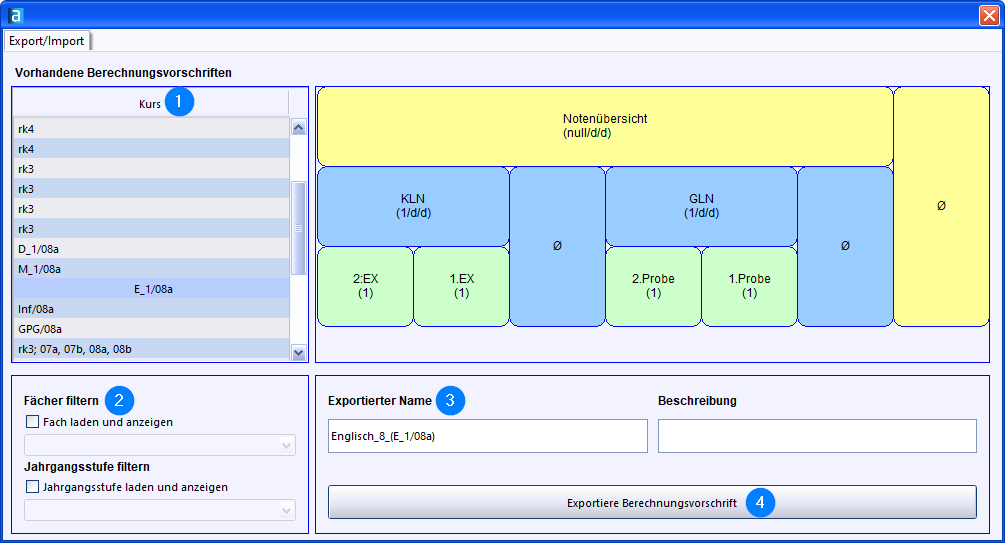Enable Jahrgangsstufe laden und anzeigen checkbox

coord(32,487)
